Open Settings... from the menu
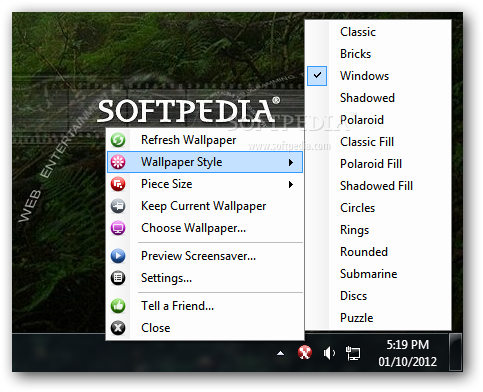Image resolution: width=483 pixels, height=392 pixels. tap(205, 278)
